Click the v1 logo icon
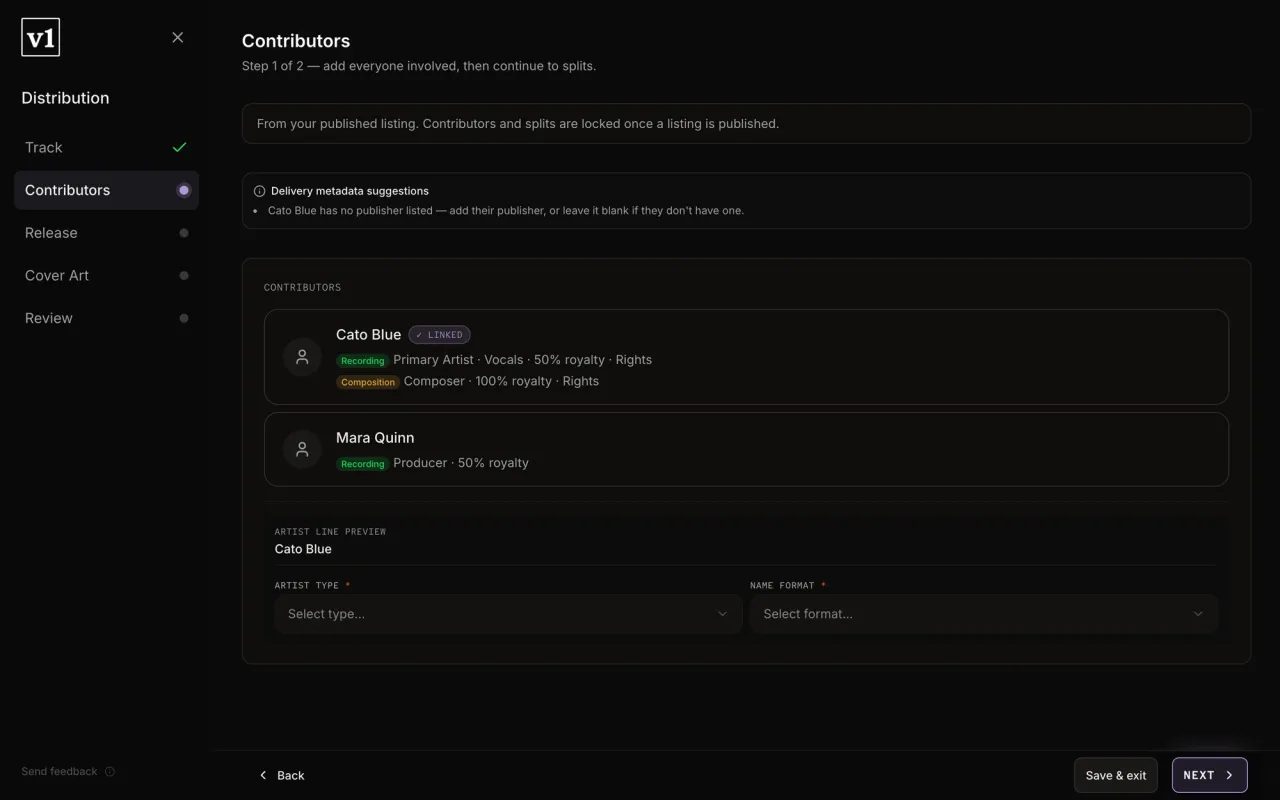Image resolution: width=1280 pixels, height=800 pixels. coord(41,38)
